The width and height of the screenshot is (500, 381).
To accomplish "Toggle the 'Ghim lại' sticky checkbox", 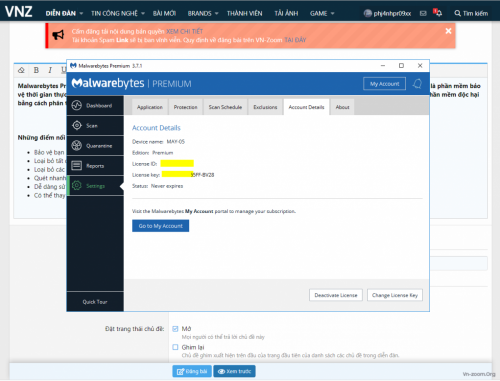I will click(175, 347).
